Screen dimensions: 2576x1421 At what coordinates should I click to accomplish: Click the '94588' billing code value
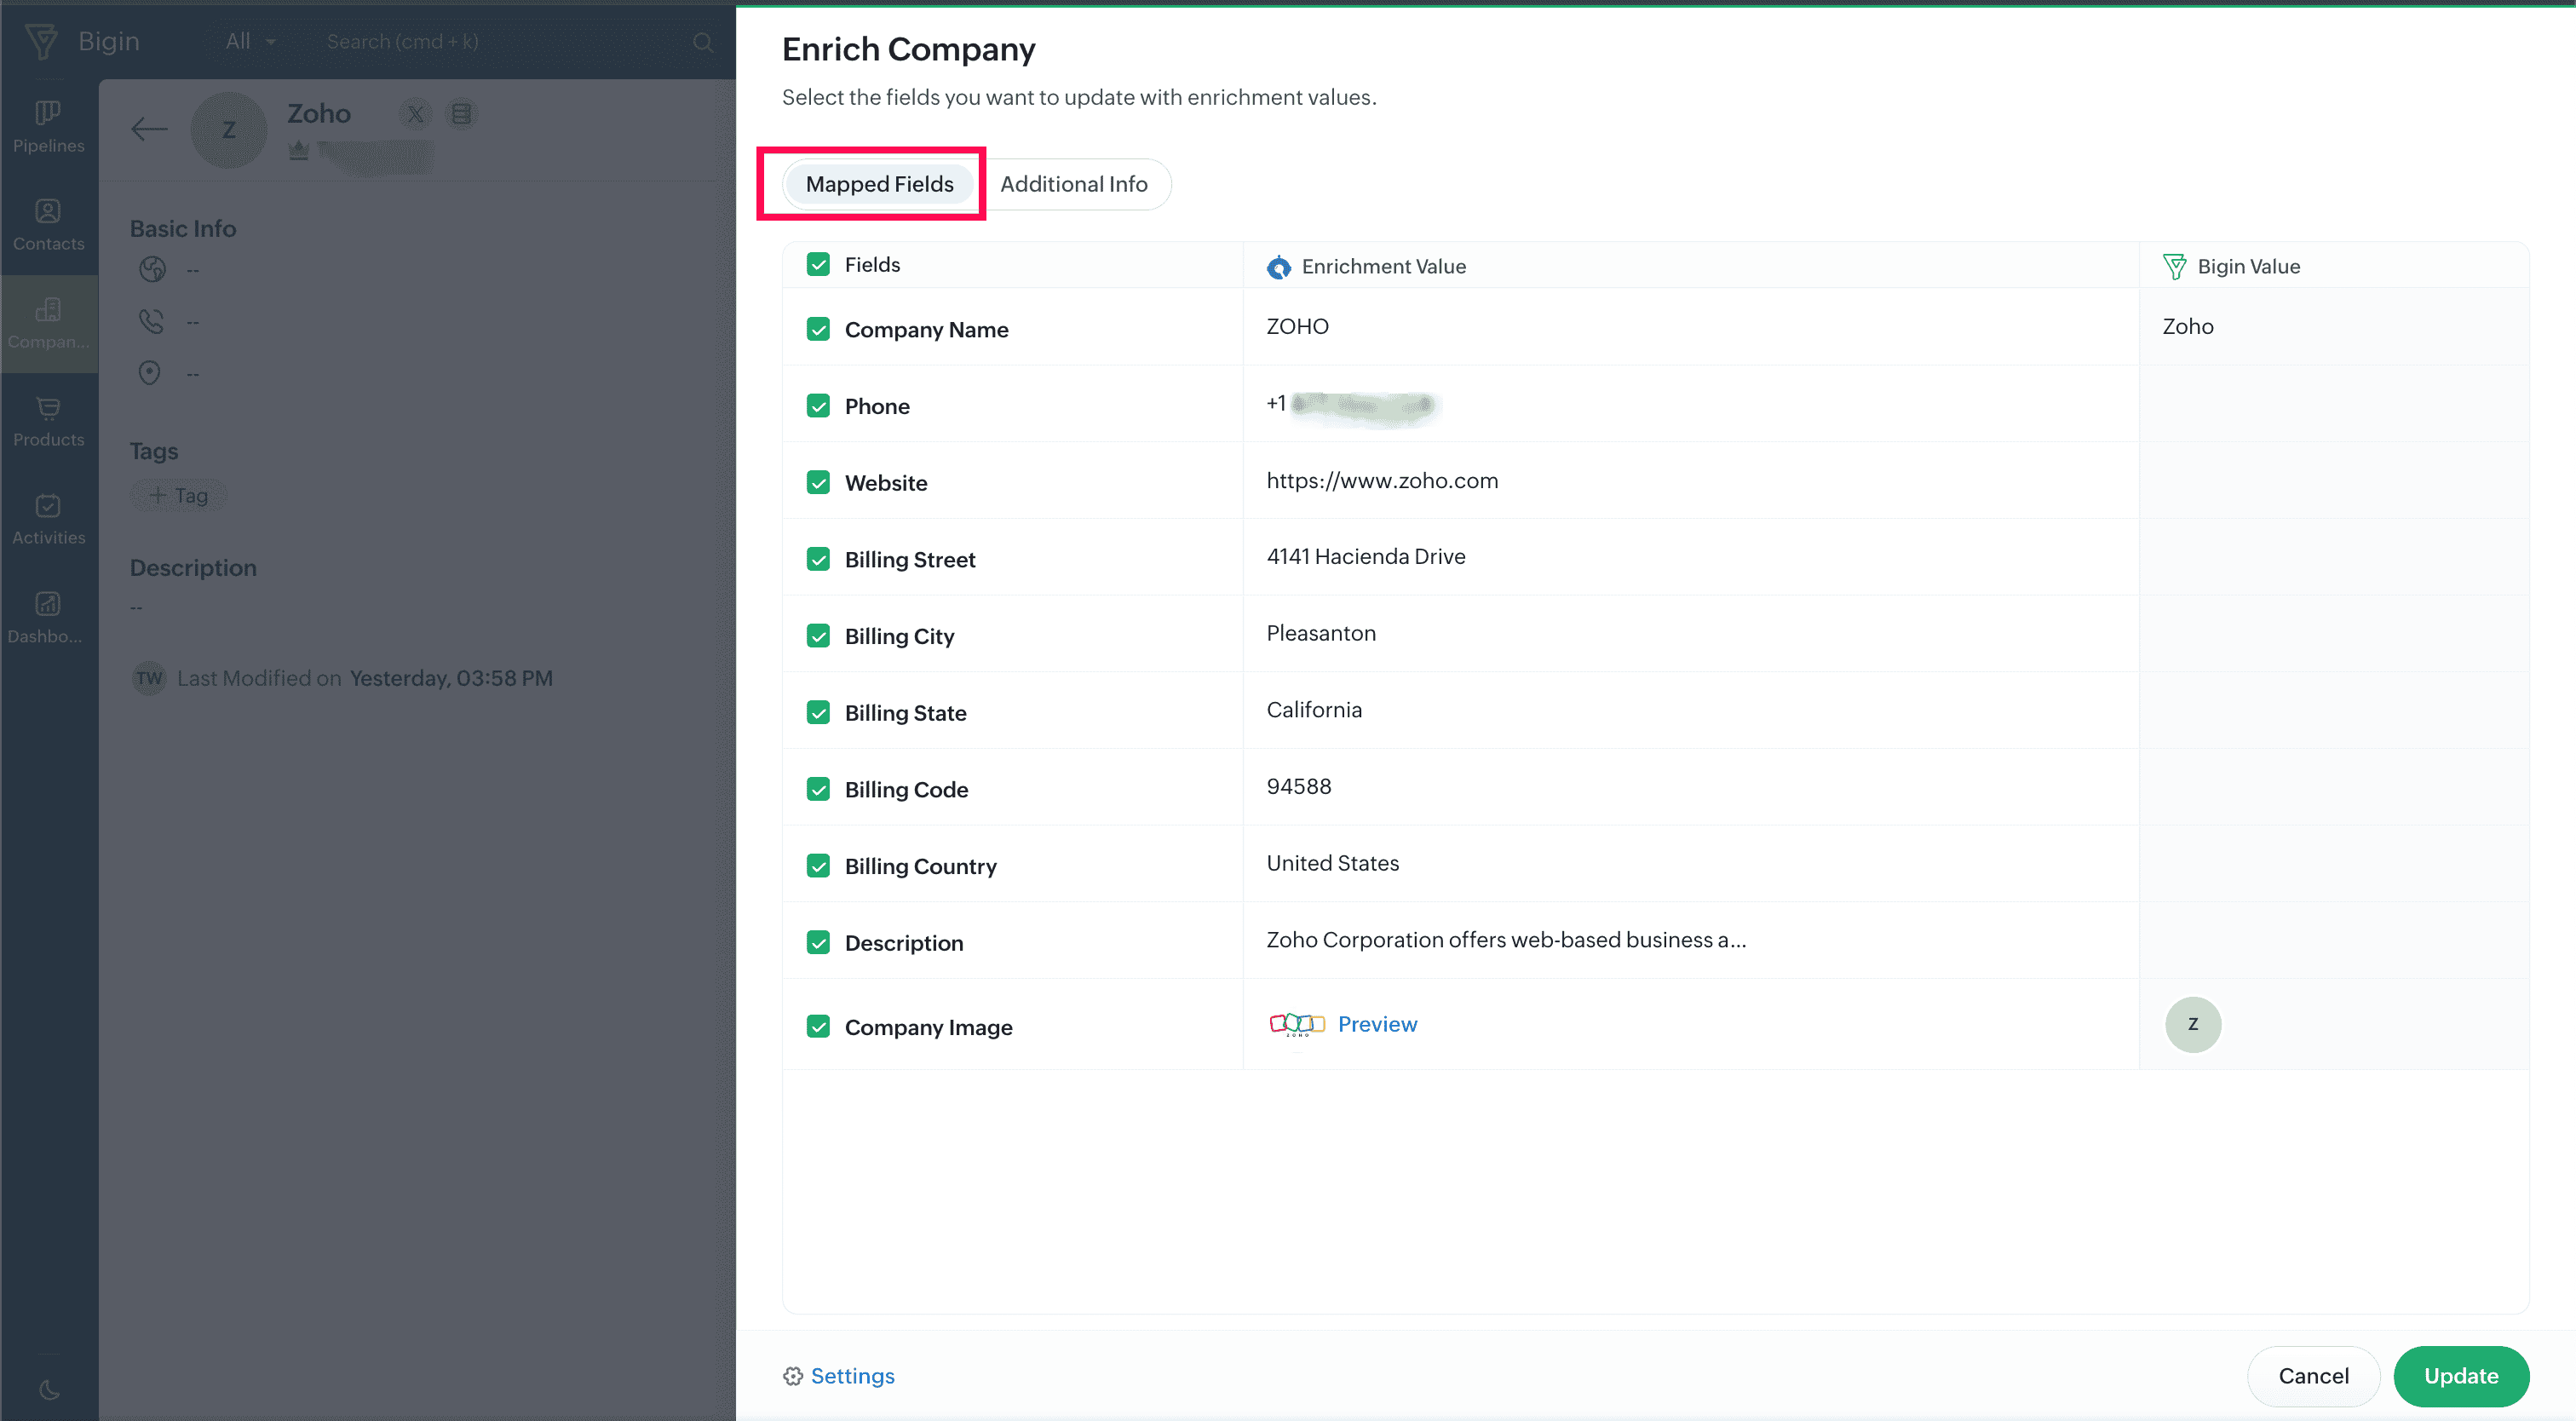[1299, 787]
